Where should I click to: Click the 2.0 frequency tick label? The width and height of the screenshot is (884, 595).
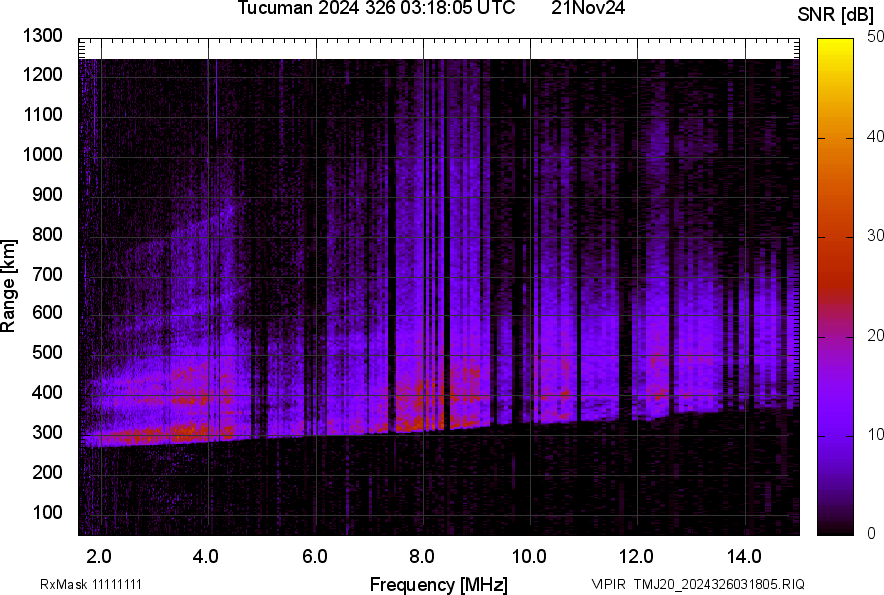tap(99, 556)
